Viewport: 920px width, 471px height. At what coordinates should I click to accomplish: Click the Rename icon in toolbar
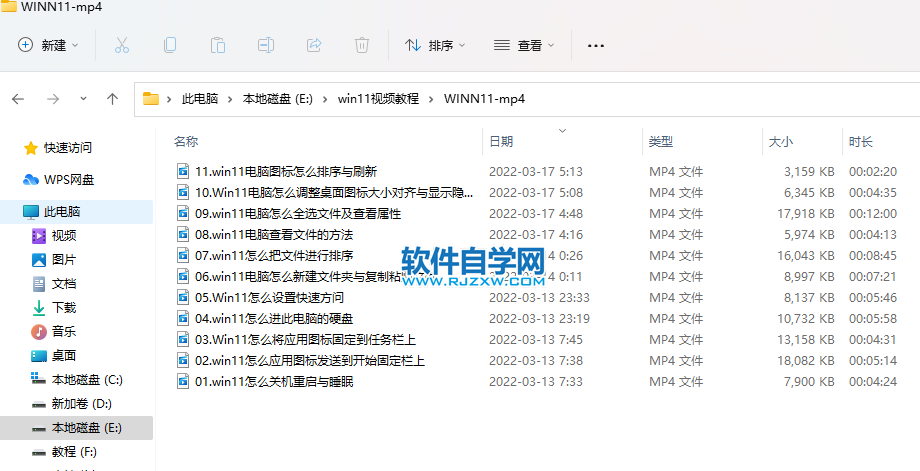tap(266, 45)
